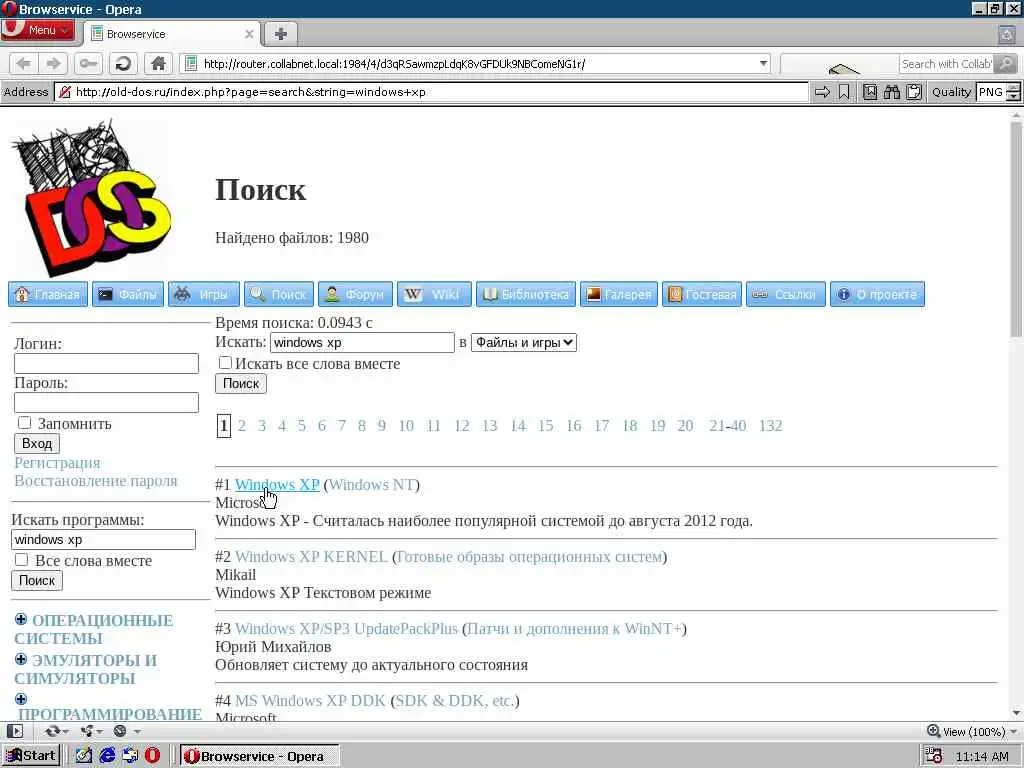Open Windows XP/SP3 UpdatePackPlus link
The image size is (1024, 768).
pyautogui.click(x=346, y=628)
